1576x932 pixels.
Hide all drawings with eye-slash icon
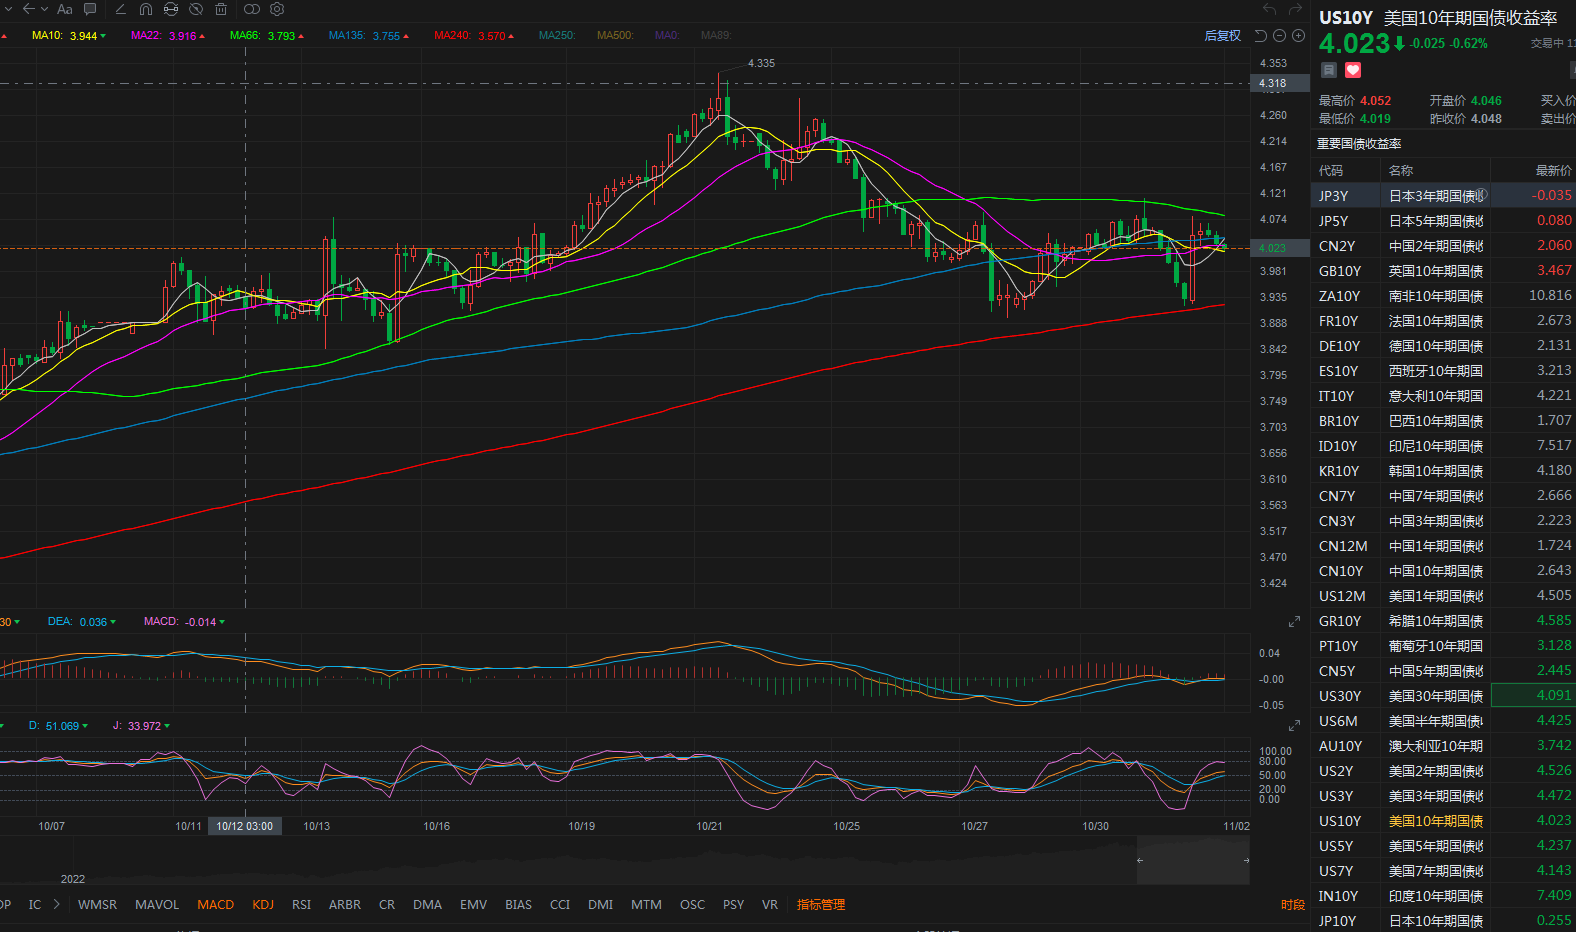[196, 9]
